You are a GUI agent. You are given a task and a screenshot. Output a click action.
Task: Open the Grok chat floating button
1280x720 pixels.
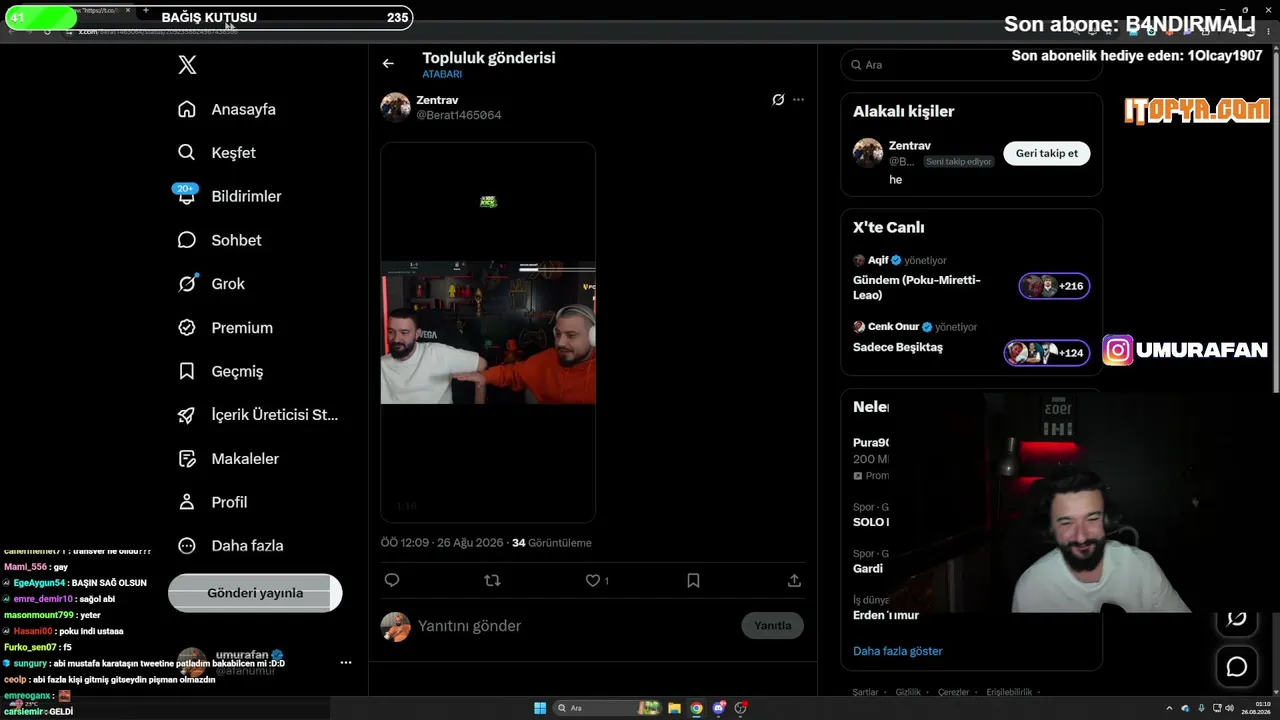[x=1237, y=619]
